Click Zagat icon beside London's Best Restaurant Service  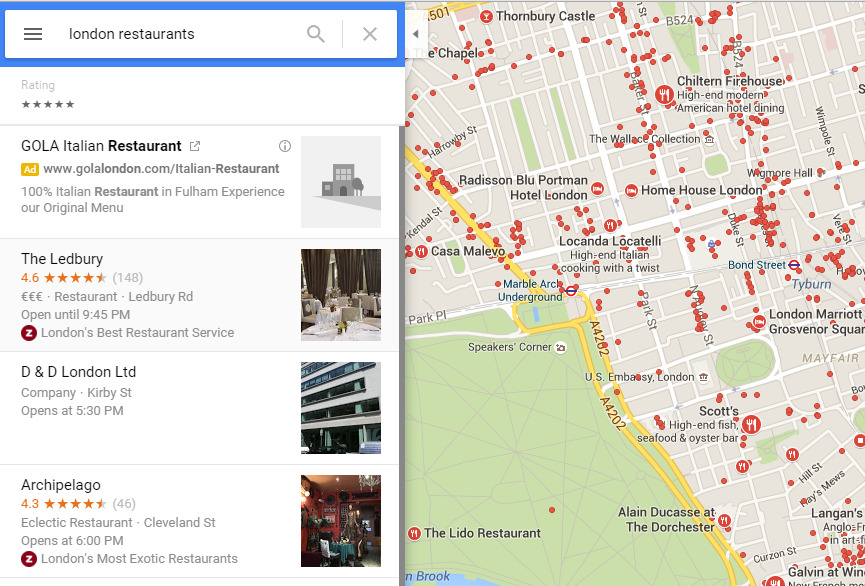pos(29,333)
